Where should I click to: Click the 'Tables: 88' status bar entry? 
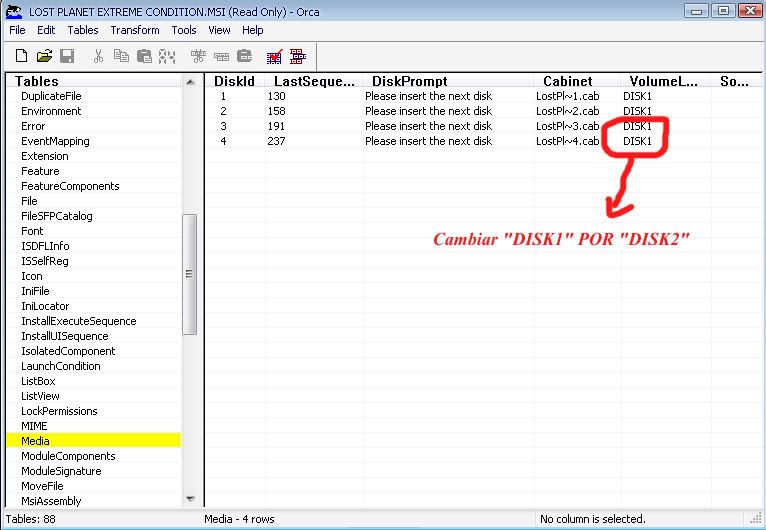click(31, 519)
